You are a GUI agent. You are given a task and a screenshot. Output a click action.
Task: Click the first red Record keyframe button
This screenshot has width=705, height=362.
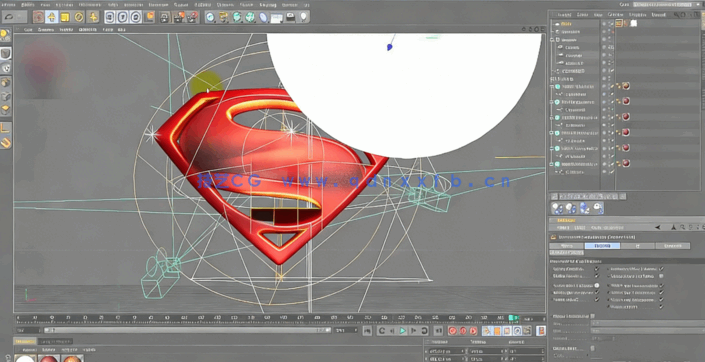pyautogui.click(x=452, y=331)
